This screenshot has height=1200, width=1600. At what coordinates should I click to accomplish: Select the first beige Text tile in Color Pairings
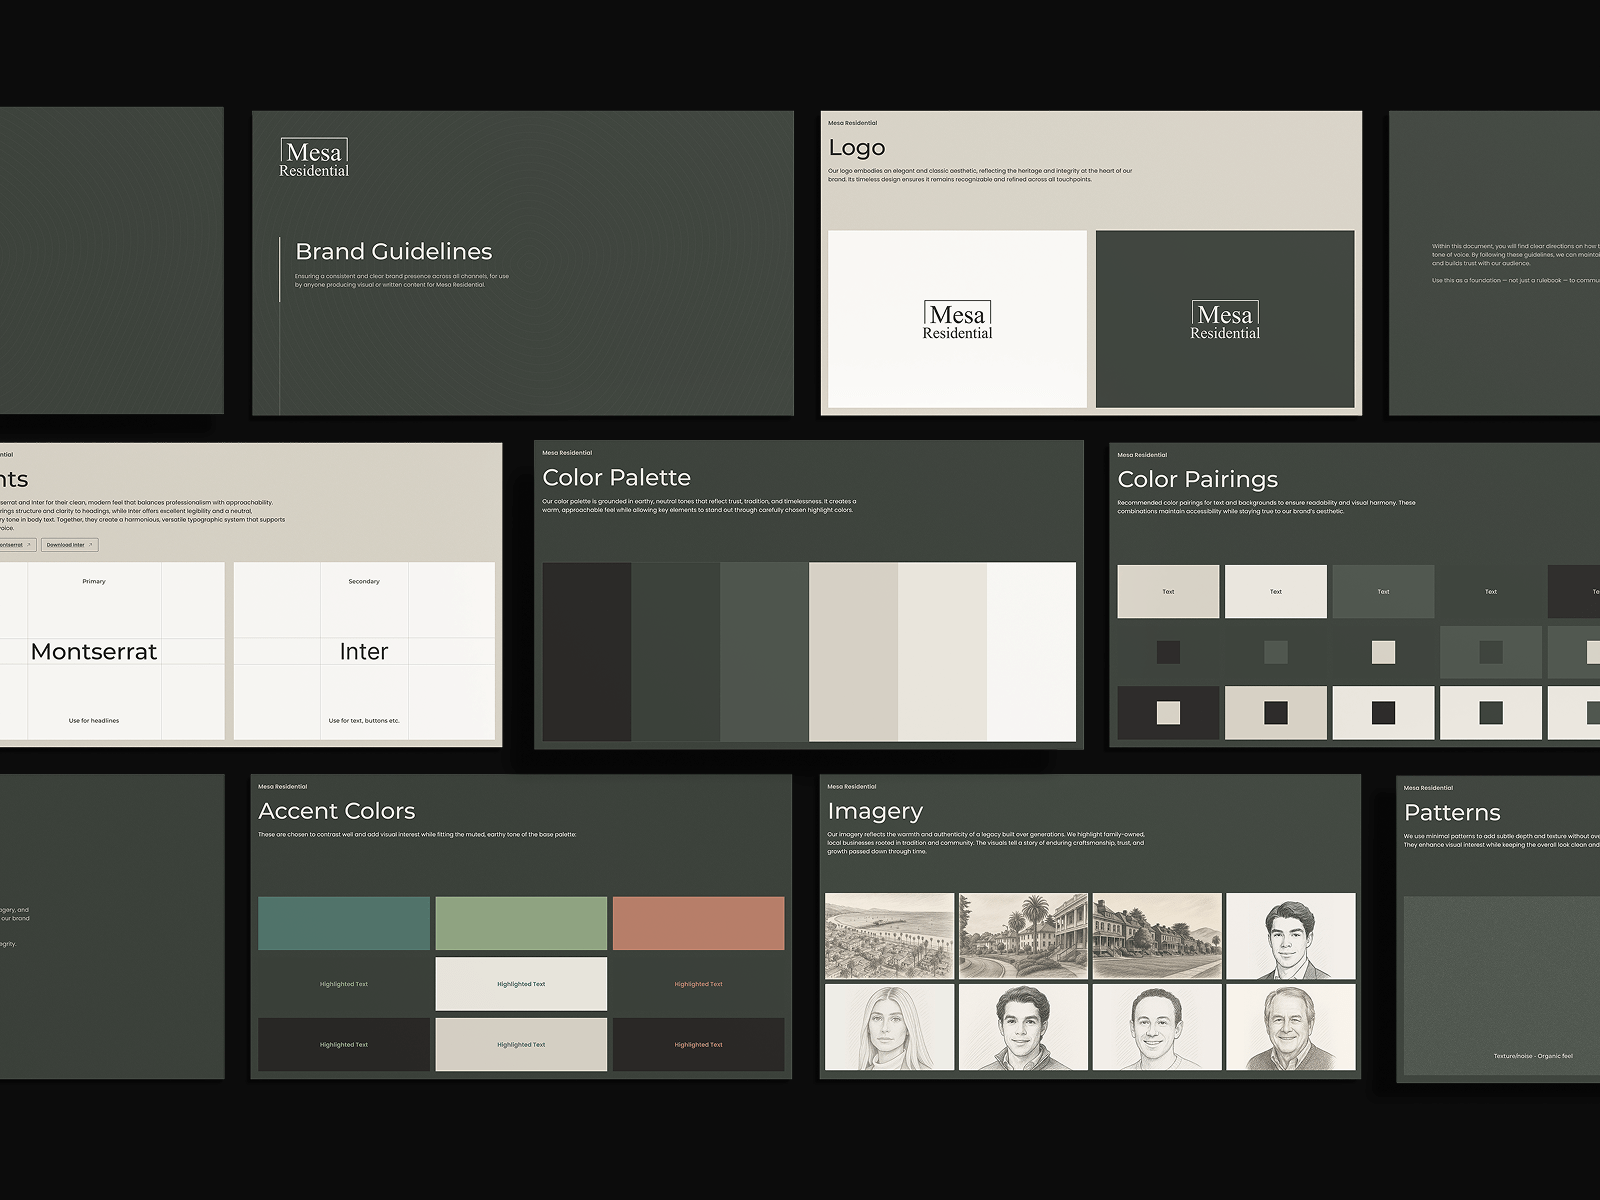pyautogui.click(x=1168, y=591)
